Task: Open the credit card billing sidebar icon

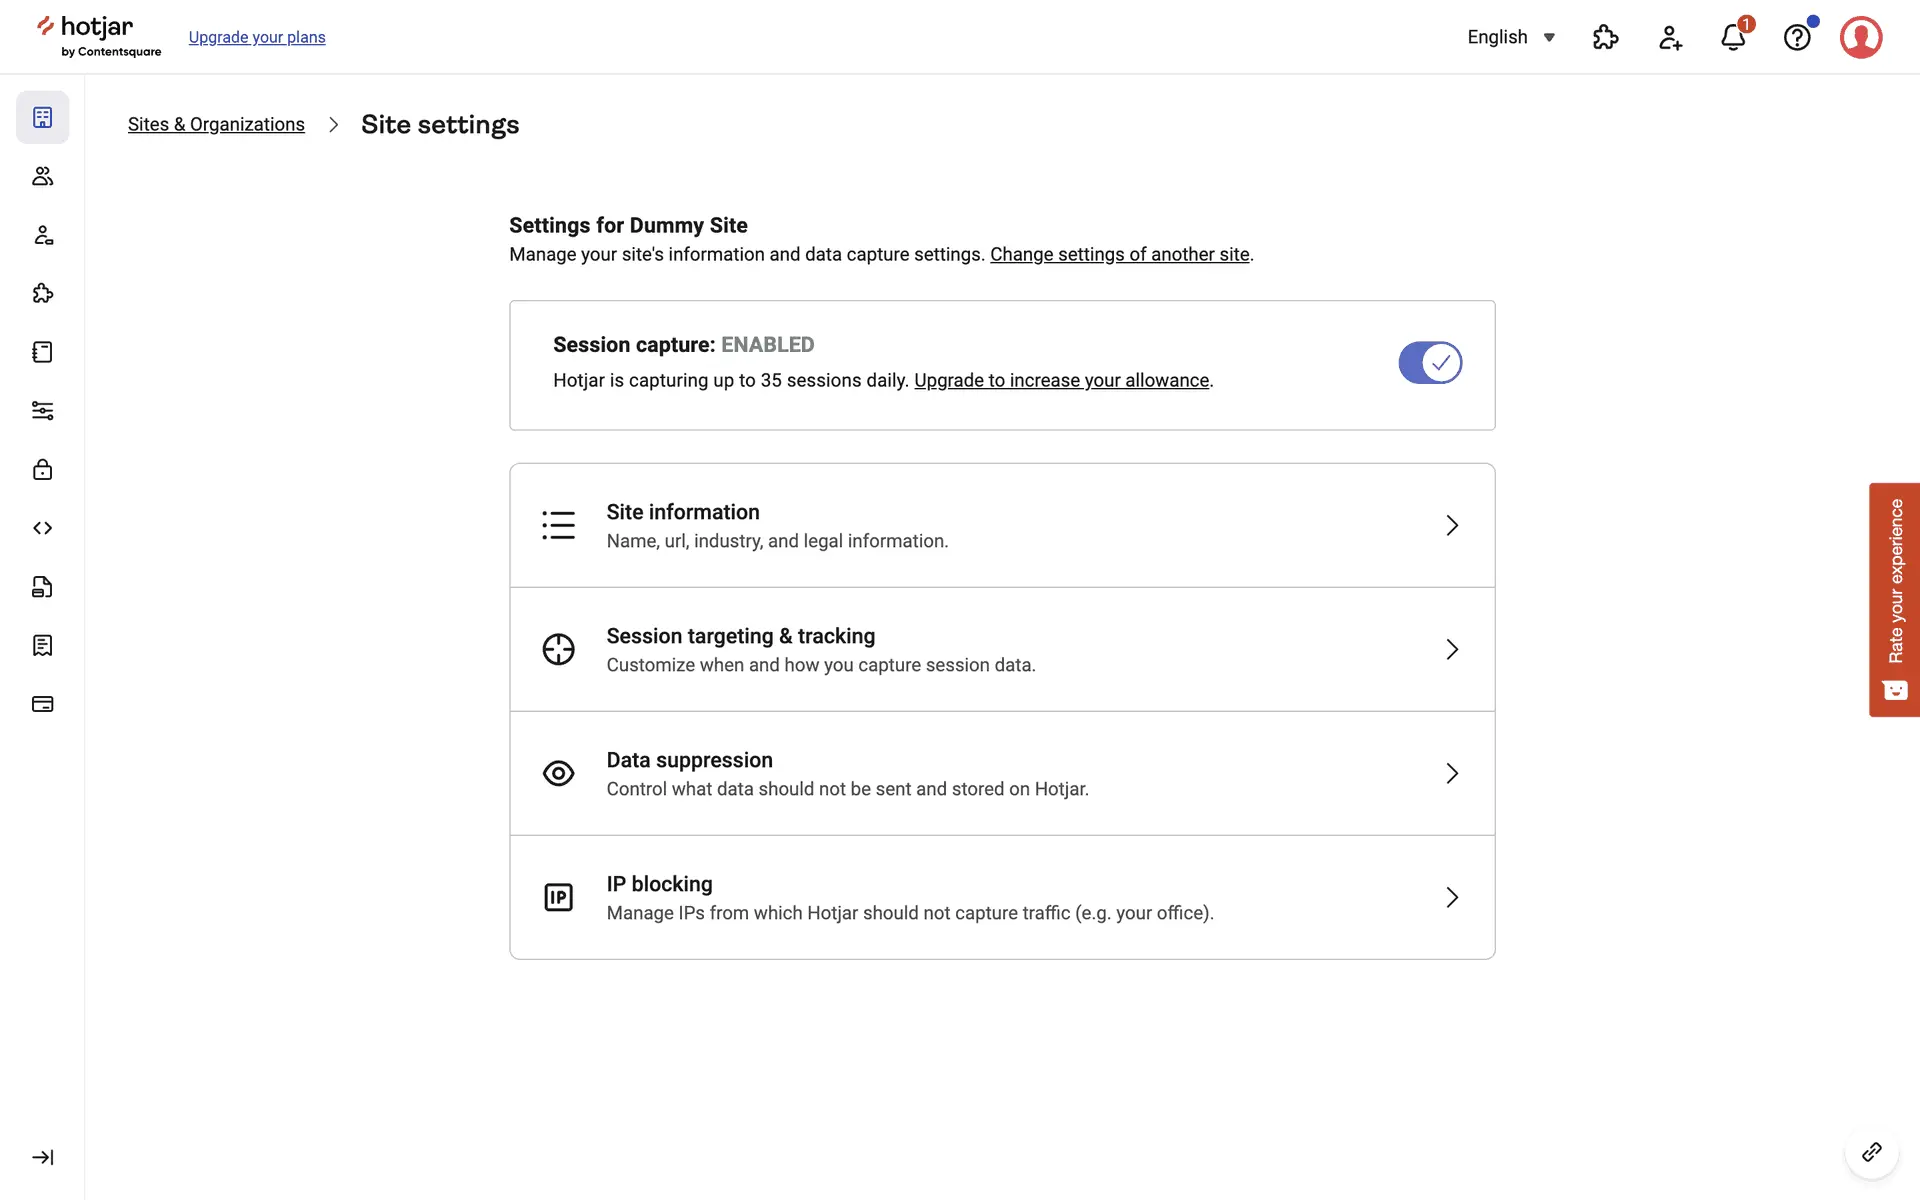Action: [x=42, y=704]
